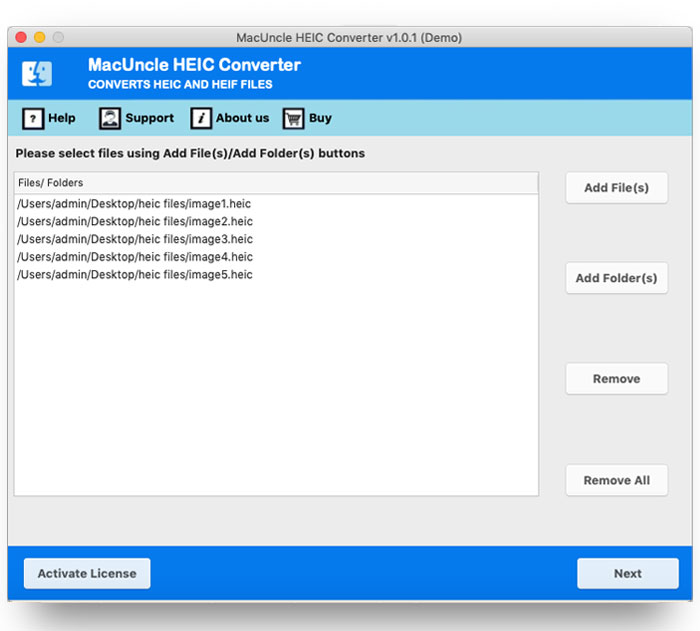Click the Help question mark icon

(x=33, y=118)
